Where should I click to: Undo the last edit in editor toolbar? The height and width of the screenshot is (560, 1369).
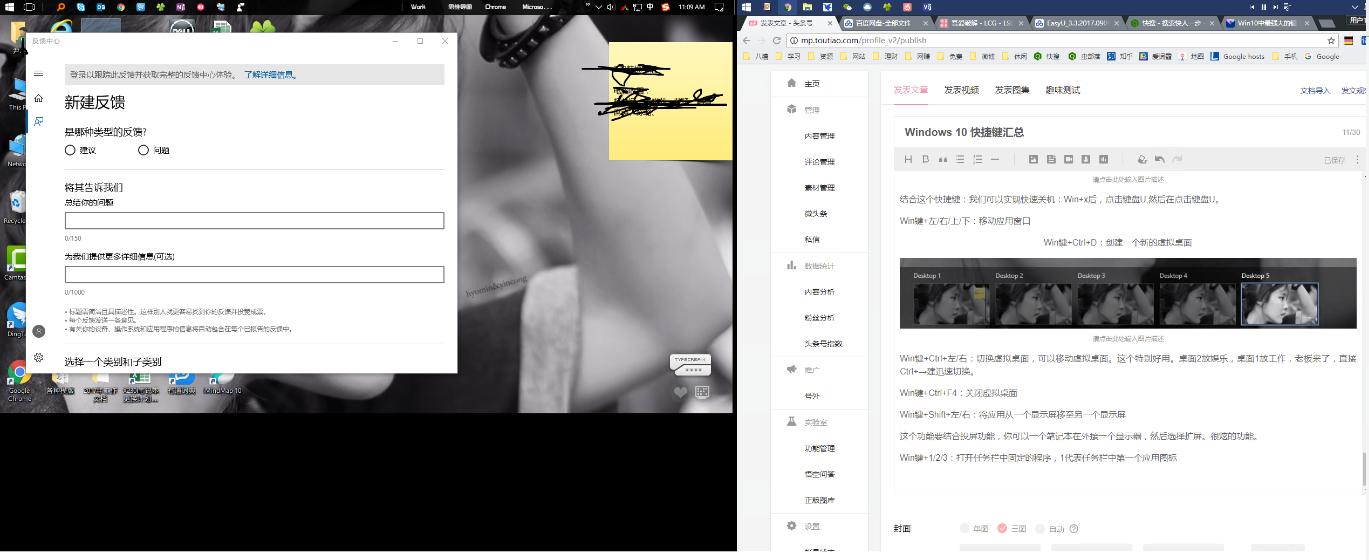point(1159,159)
